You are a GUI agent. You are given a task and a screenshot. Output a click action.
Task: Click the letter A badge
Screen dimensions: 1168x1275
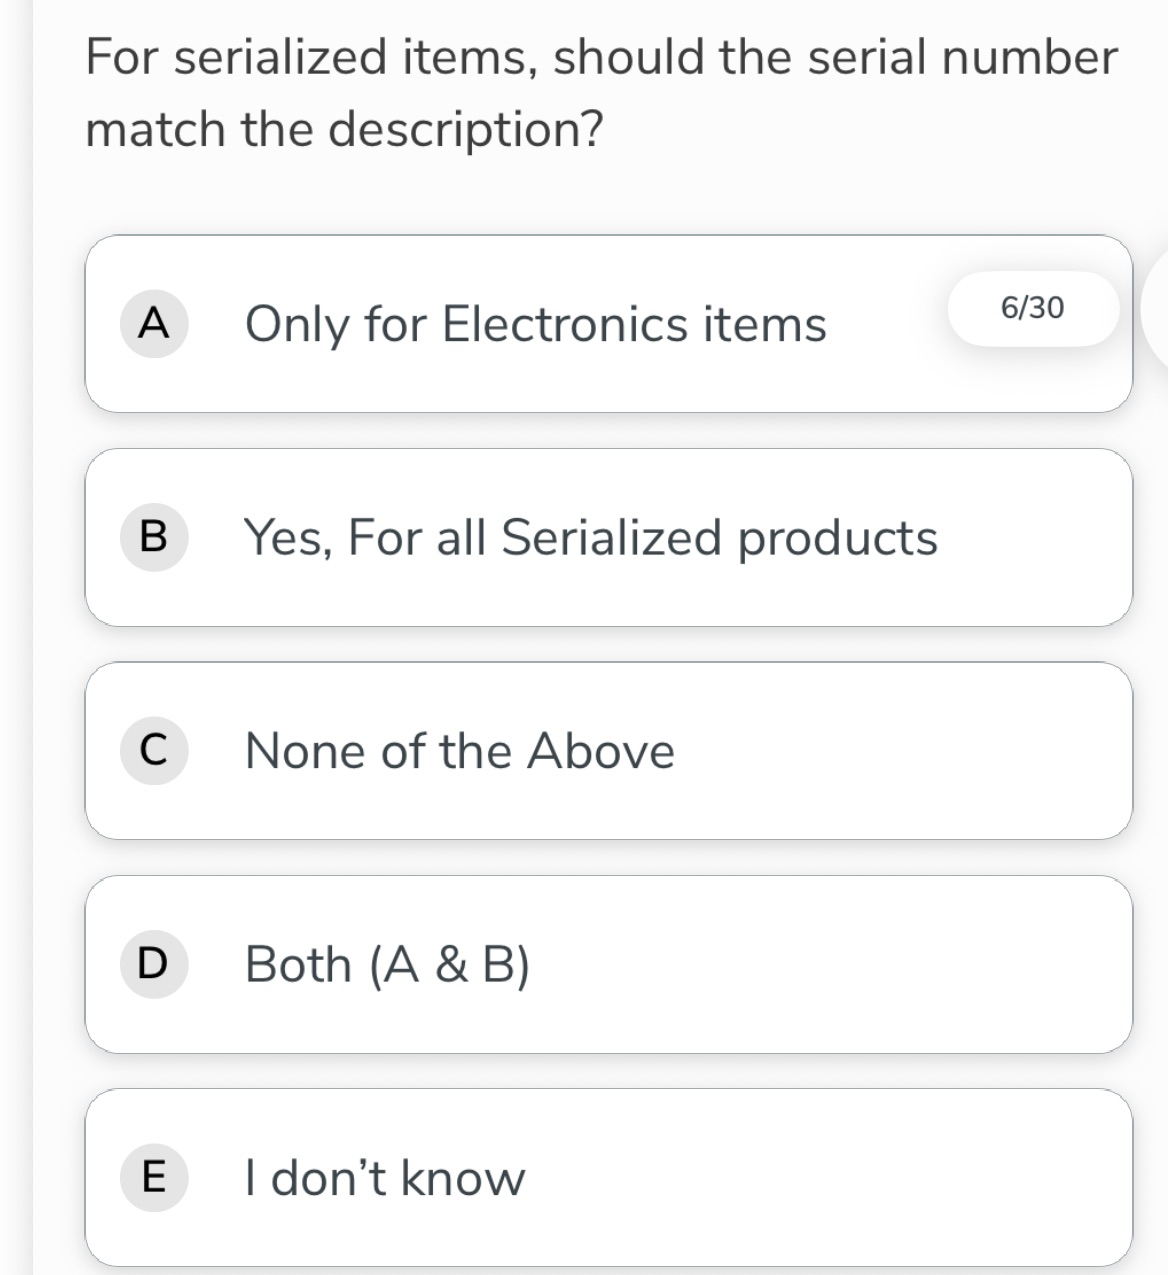153,324
